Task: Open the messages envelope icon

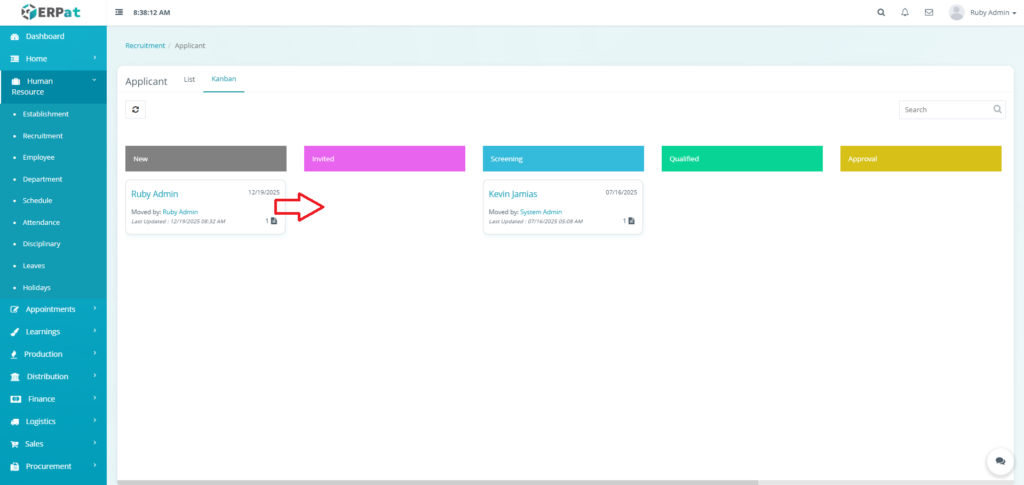Action: (929, 12)
